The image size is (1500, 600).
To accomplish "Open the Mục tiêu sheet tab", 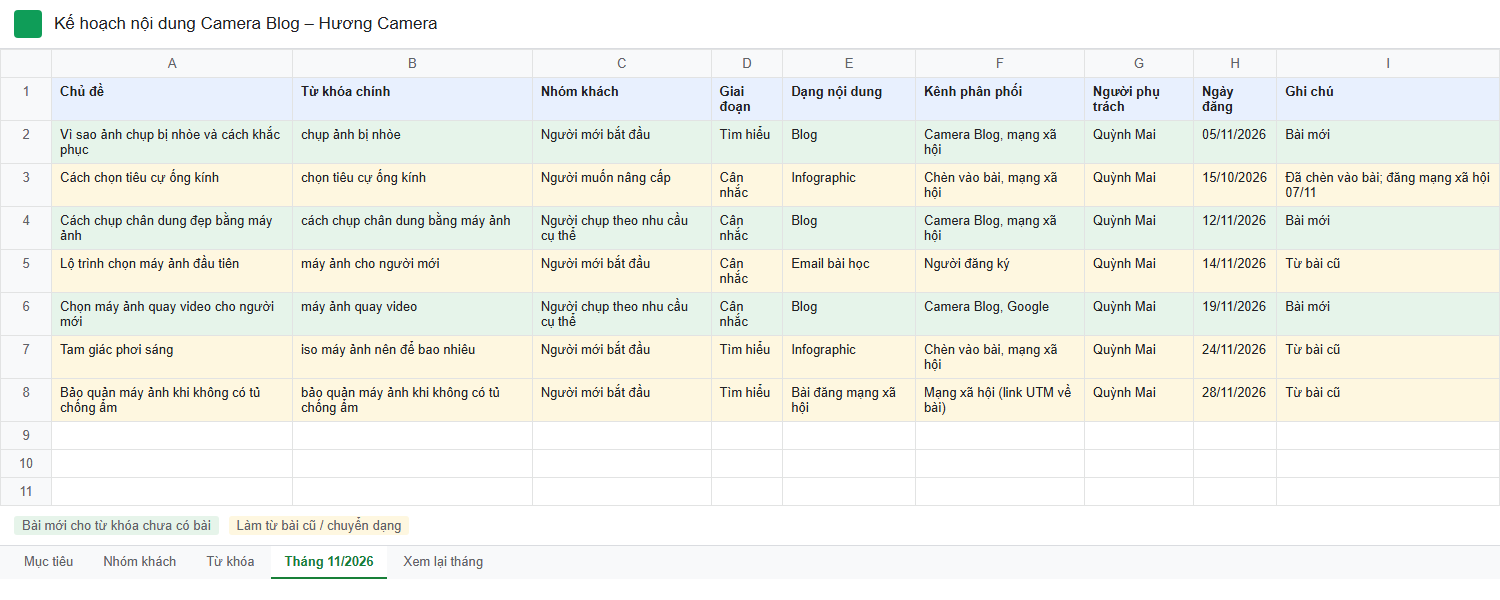I will pos(49,562).
